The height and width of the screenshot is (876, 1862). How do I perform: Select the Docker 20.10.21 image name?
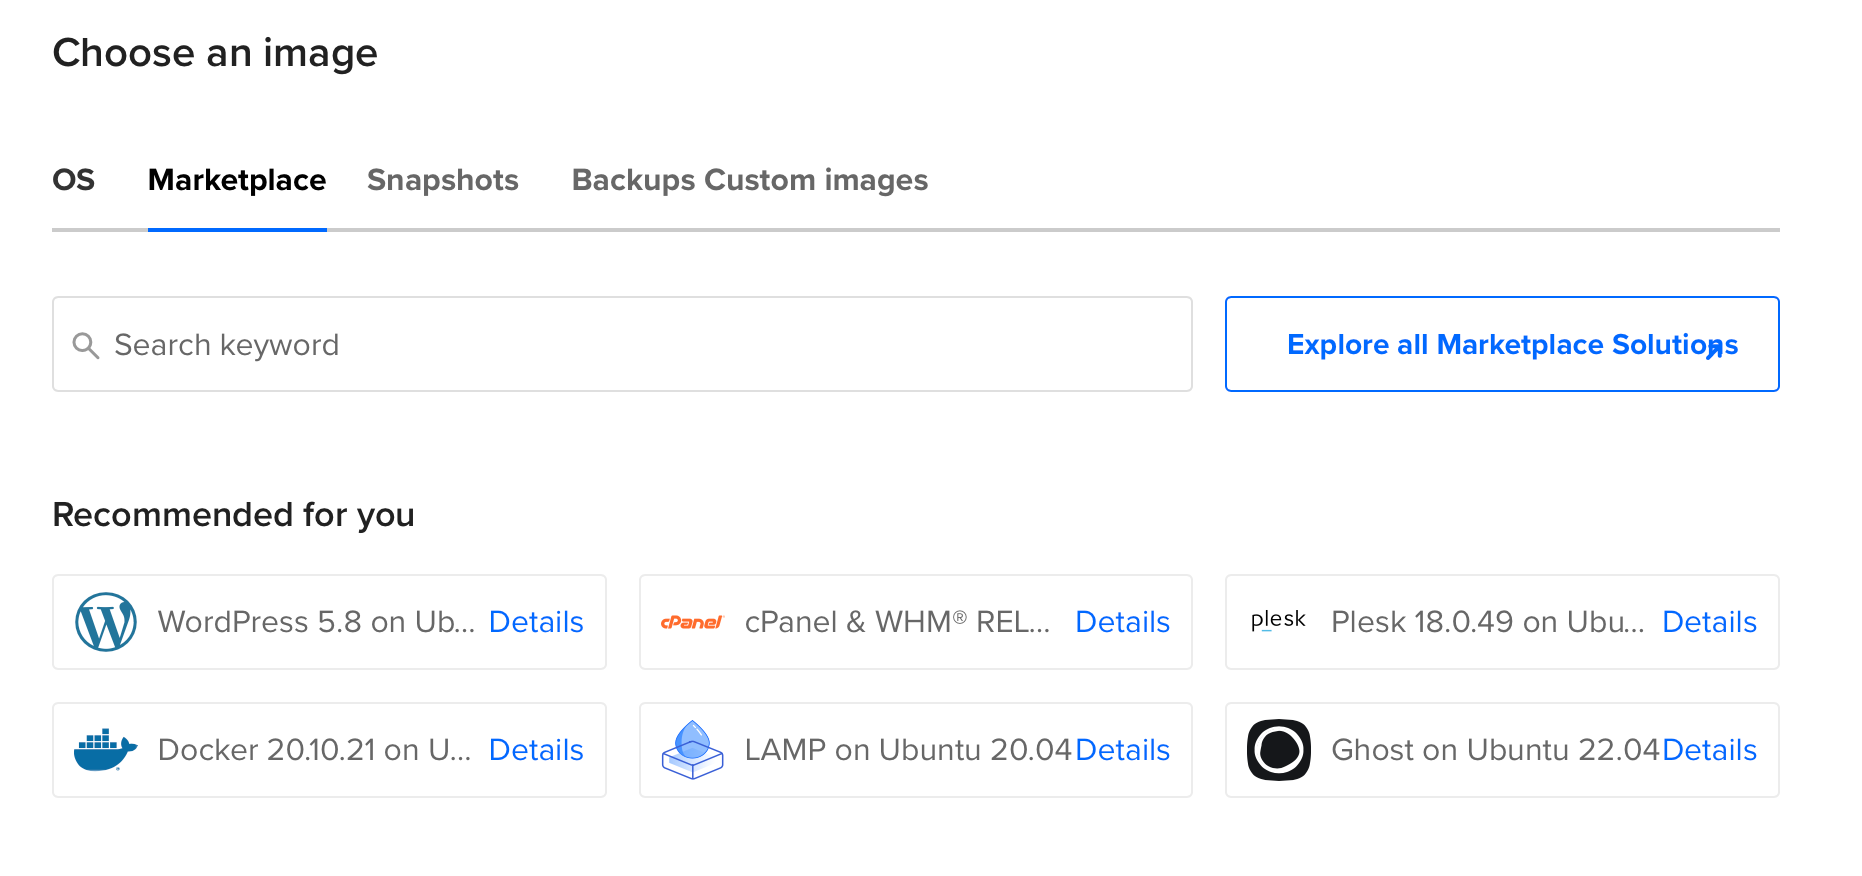314,750
